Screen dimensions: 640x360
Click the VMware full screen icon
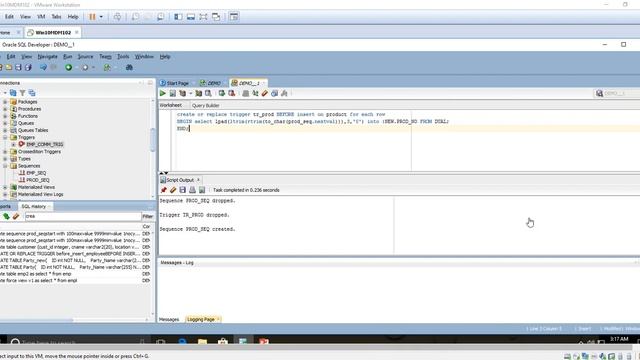coord(203,17)
